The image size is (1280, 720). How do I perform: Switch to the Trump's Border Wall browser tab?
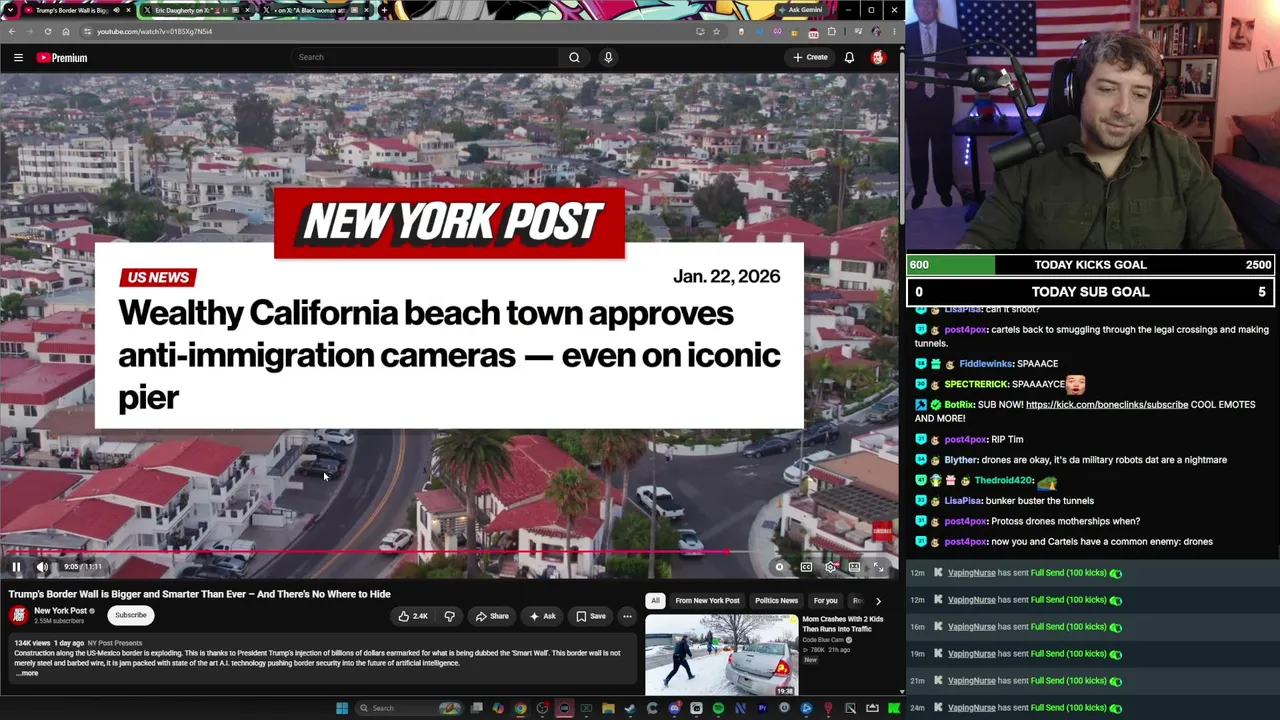coord(71,10)
